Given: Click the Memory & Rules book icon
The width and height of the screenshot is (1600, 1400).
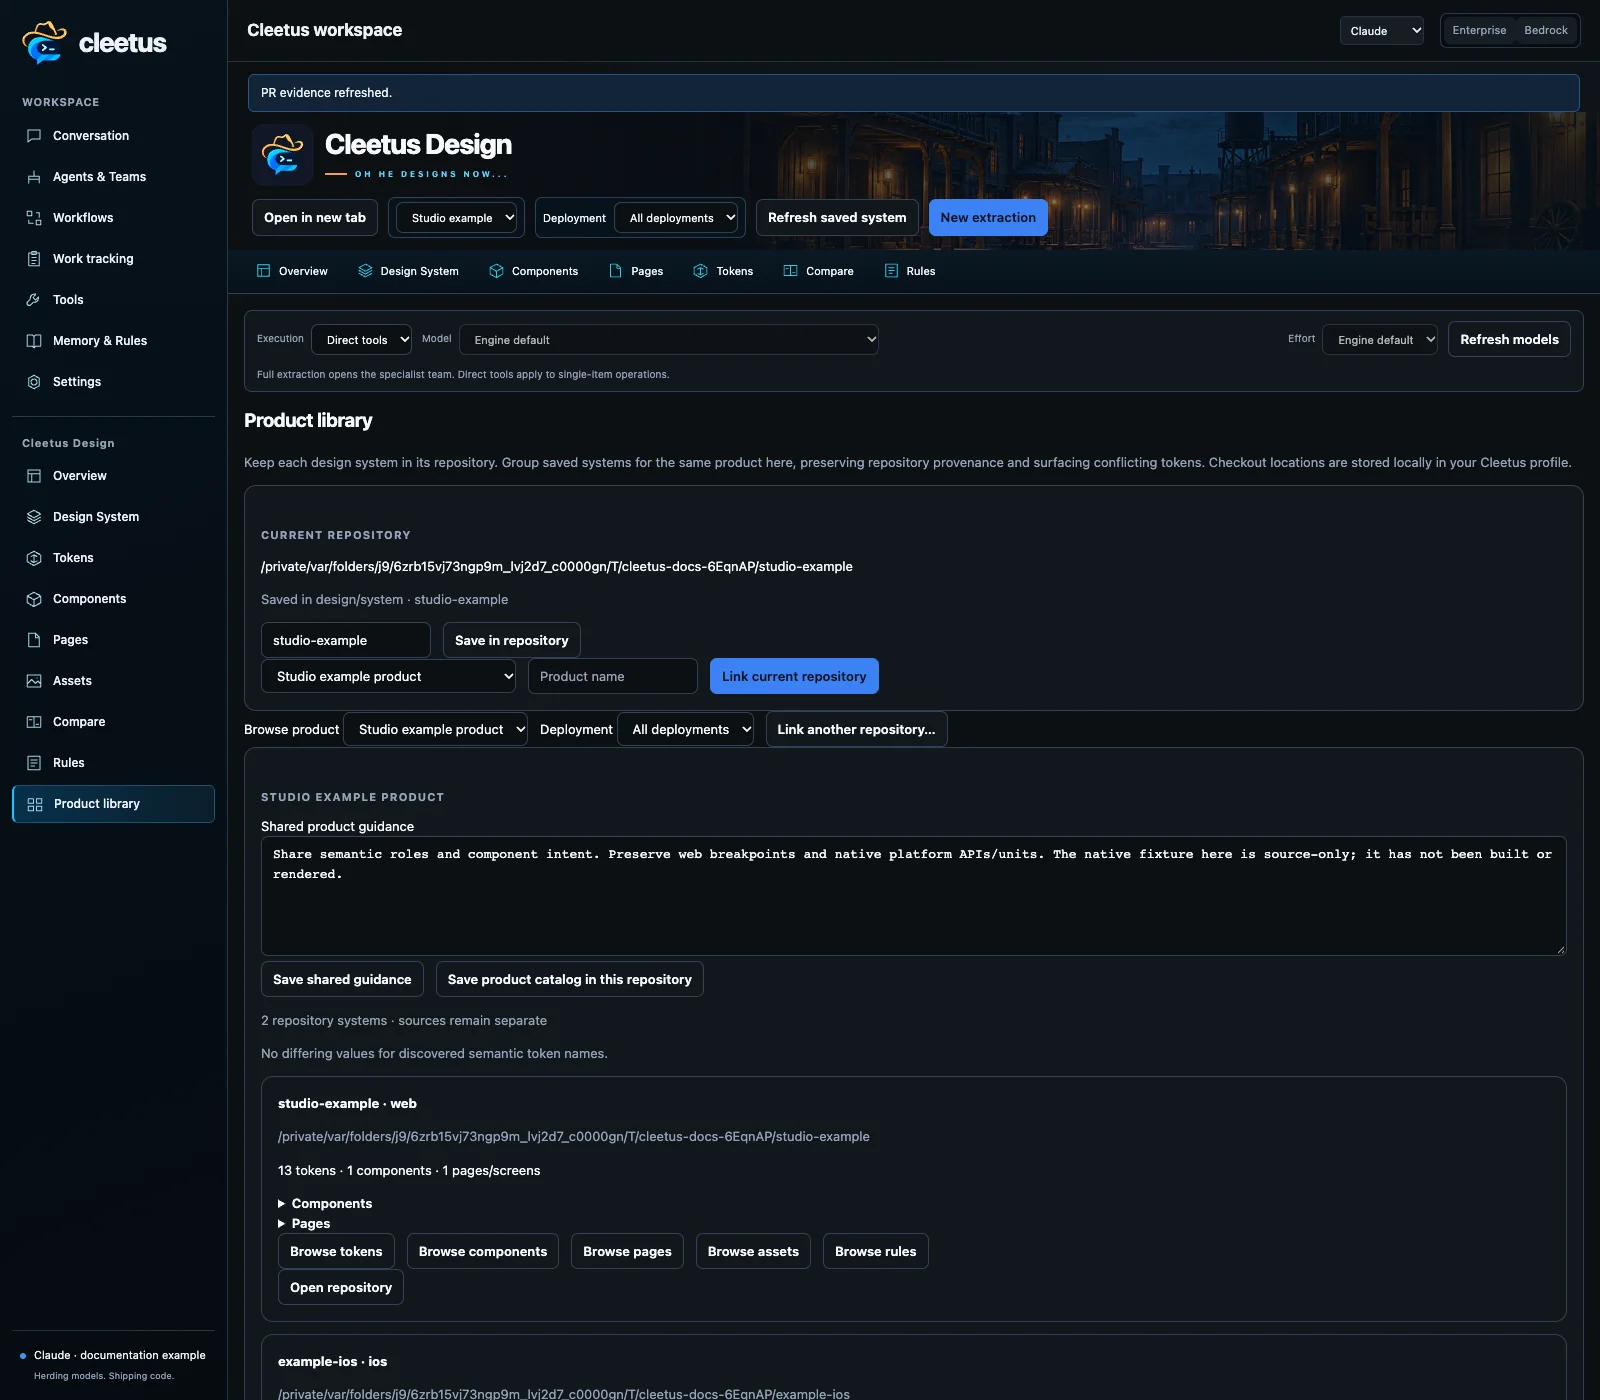Looking at the screenshot, I should [34, 341].
